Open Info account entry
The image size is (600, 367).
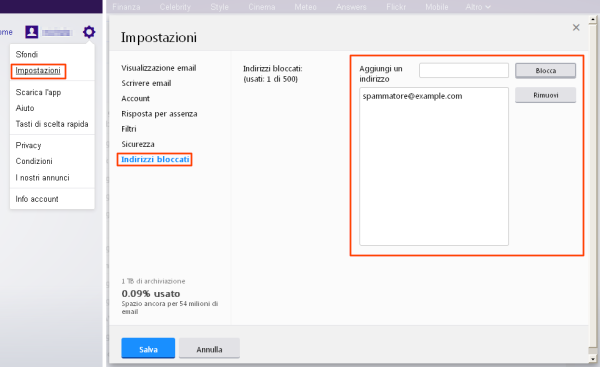pos(37,199)
